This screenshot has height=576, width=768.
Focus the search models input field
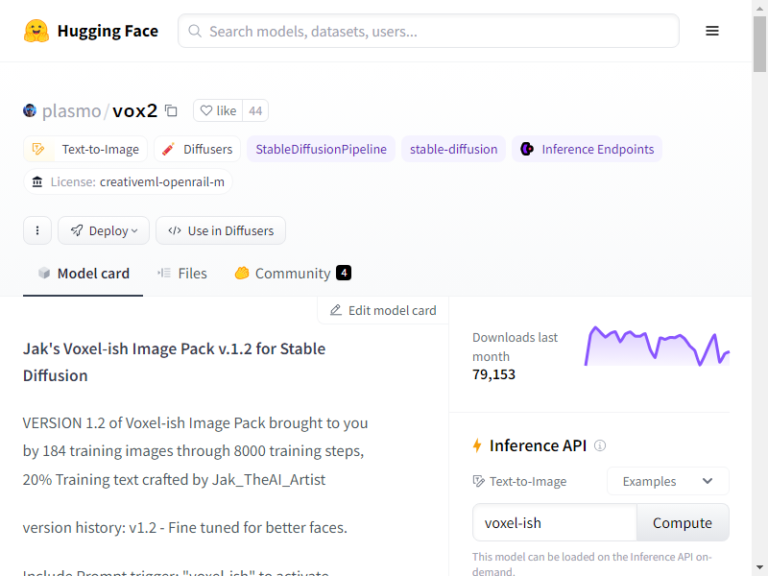coord(429,31)
